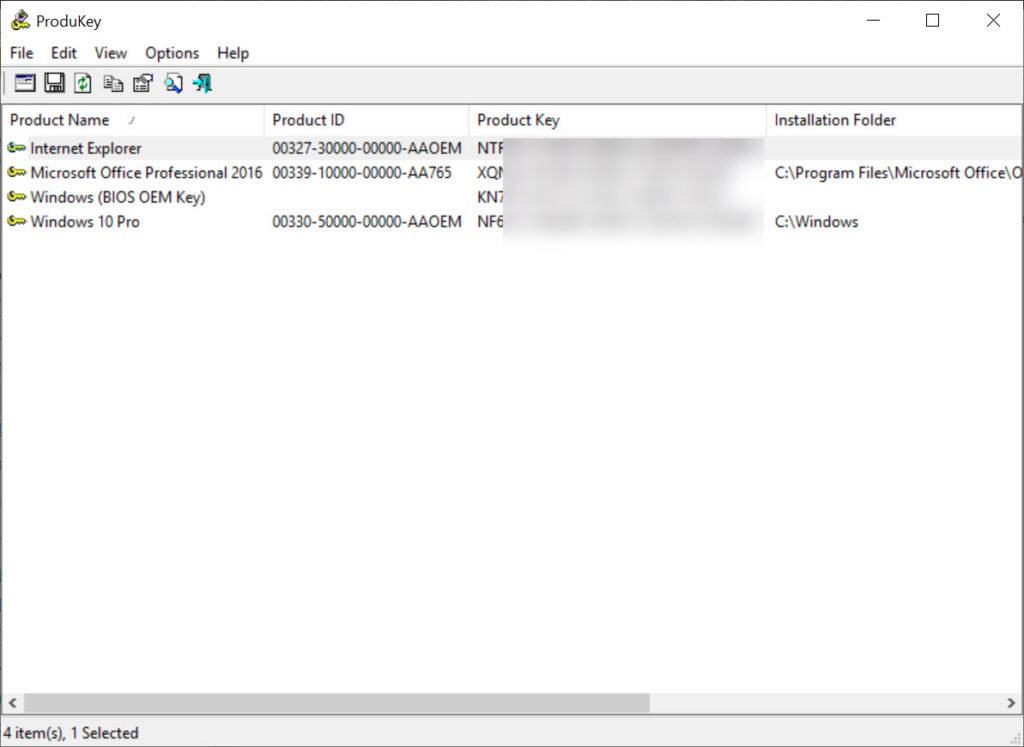1024x747 pixels.
Task: Open the Help menu
Action: (x=233, y=53)
